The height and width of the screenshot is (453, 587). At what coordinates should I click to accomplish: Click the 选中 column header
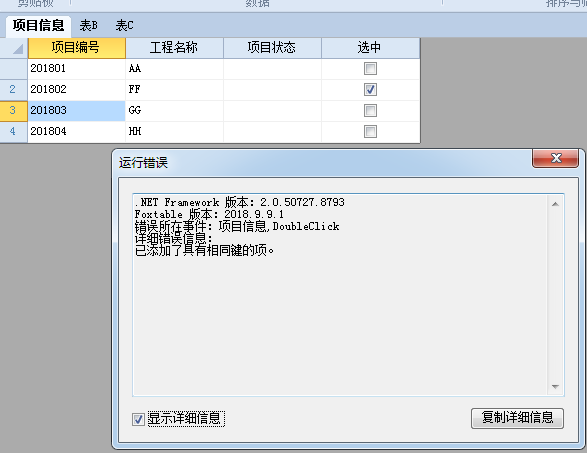pyautogui.click(x=370, y=48)
